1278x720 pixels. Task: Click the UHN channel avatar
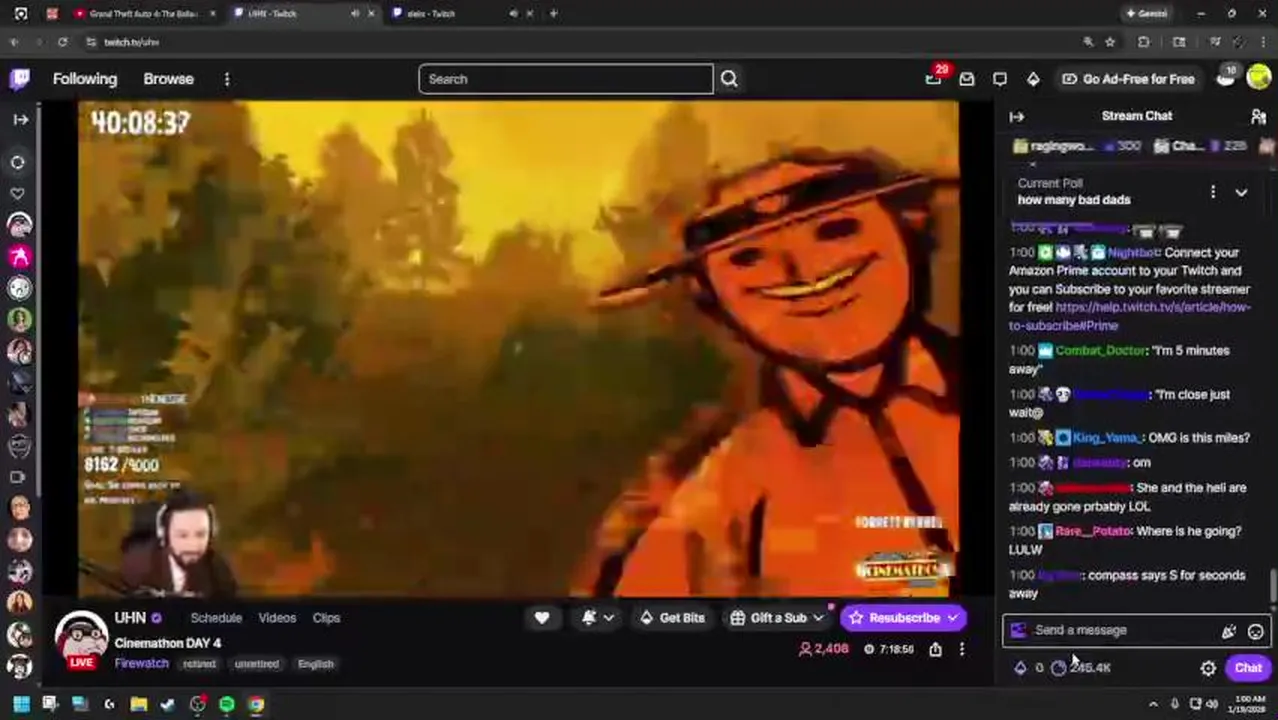tap(81, 638)
